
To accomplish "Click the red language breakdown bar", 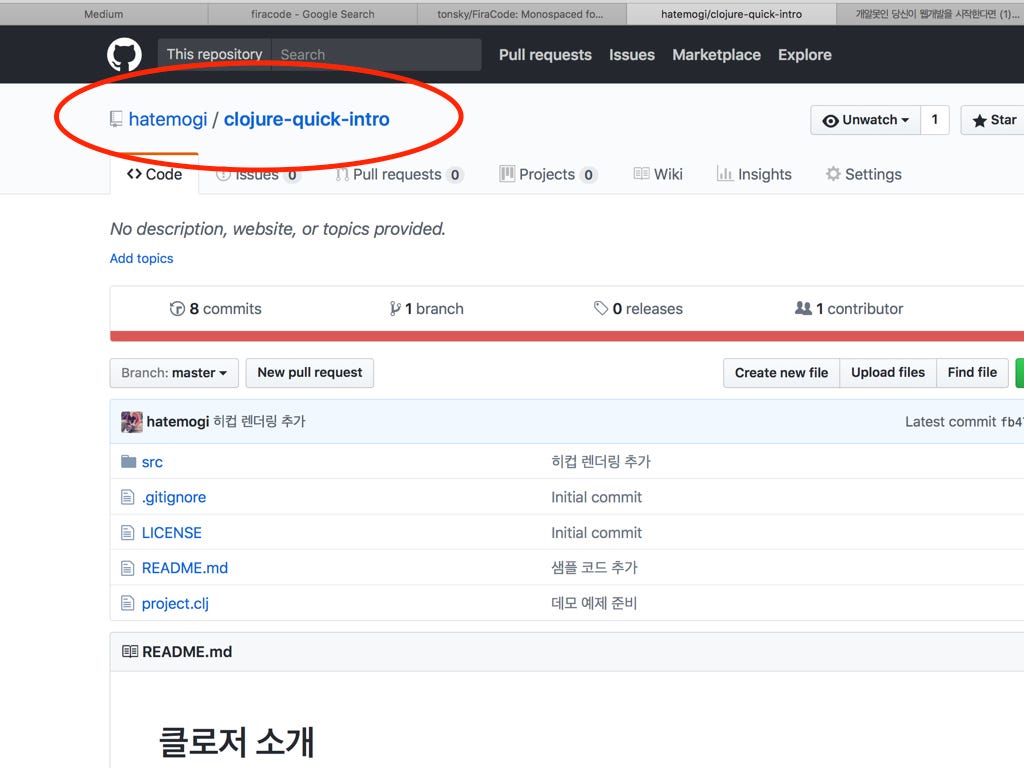I will [x=567, y=336].
